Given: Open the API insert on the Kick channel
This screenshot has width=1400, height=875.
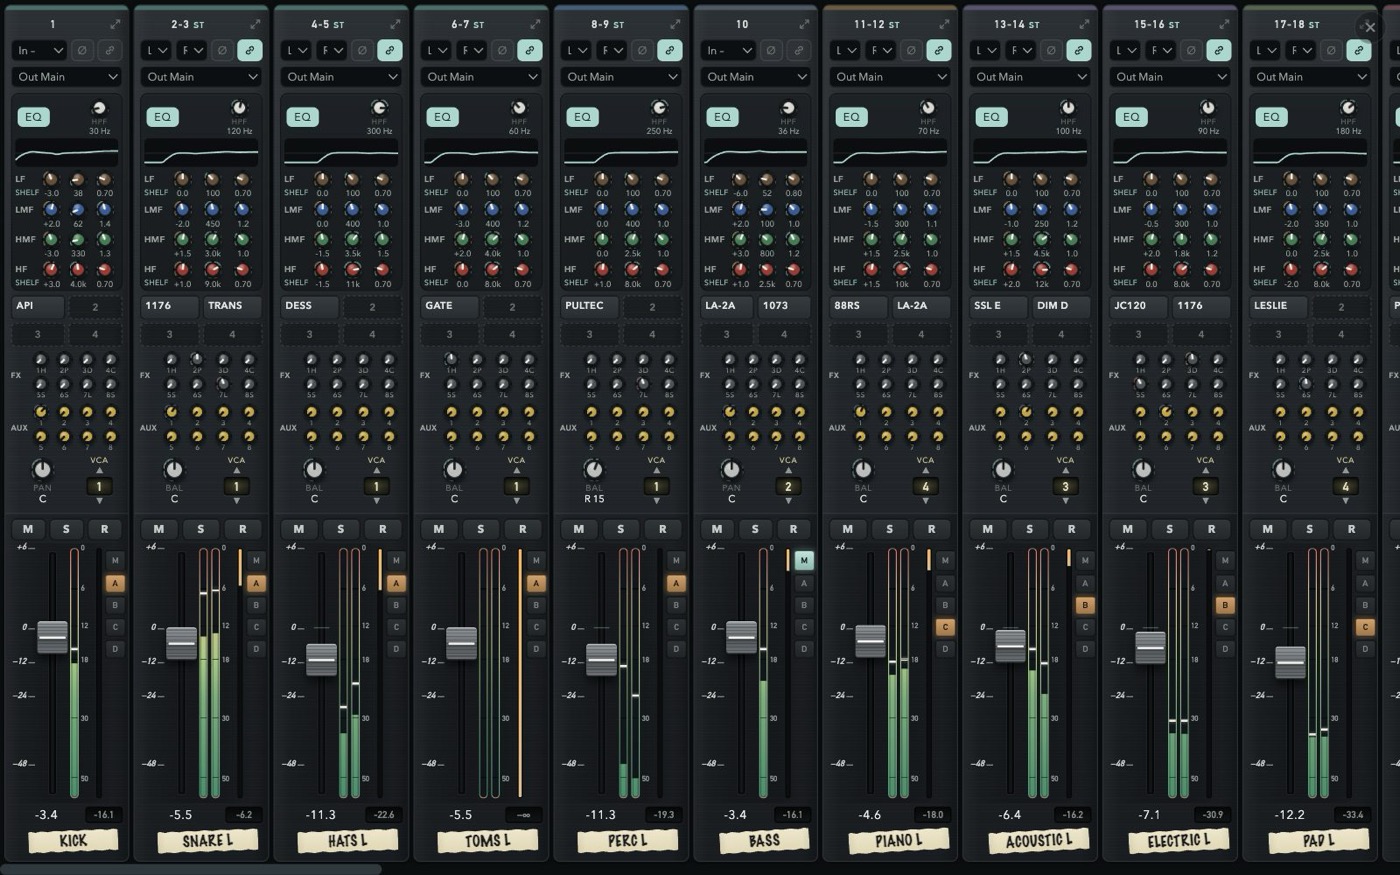Looking at the screenshot, I should tap(38, 306).
